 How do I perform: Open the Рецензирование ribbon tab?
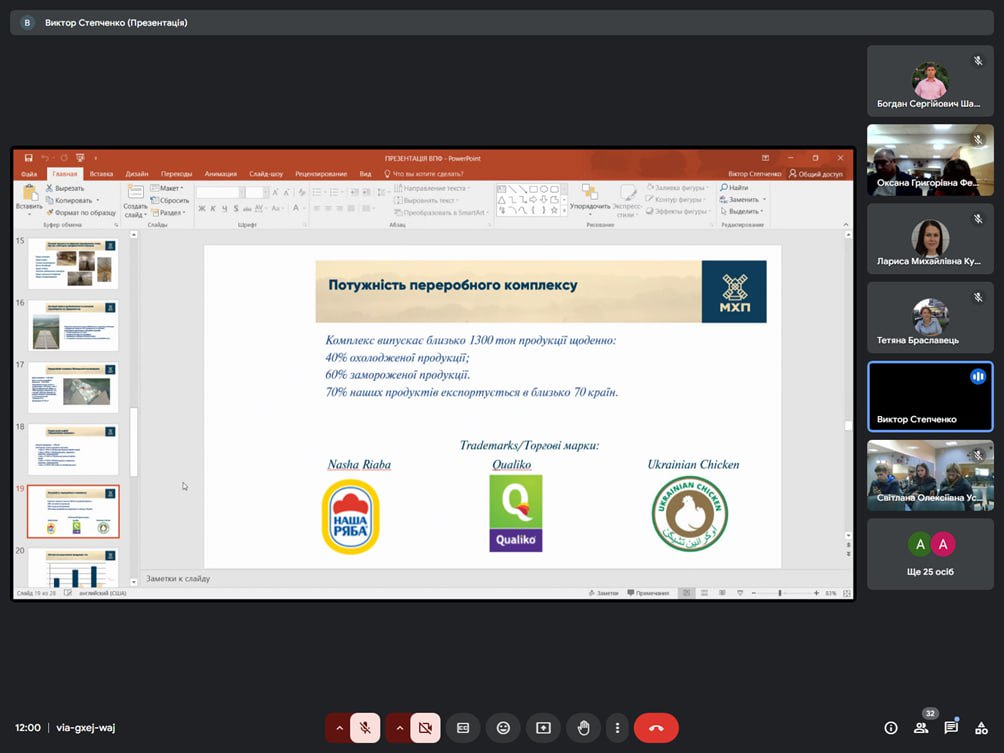(x=321, y=174)
